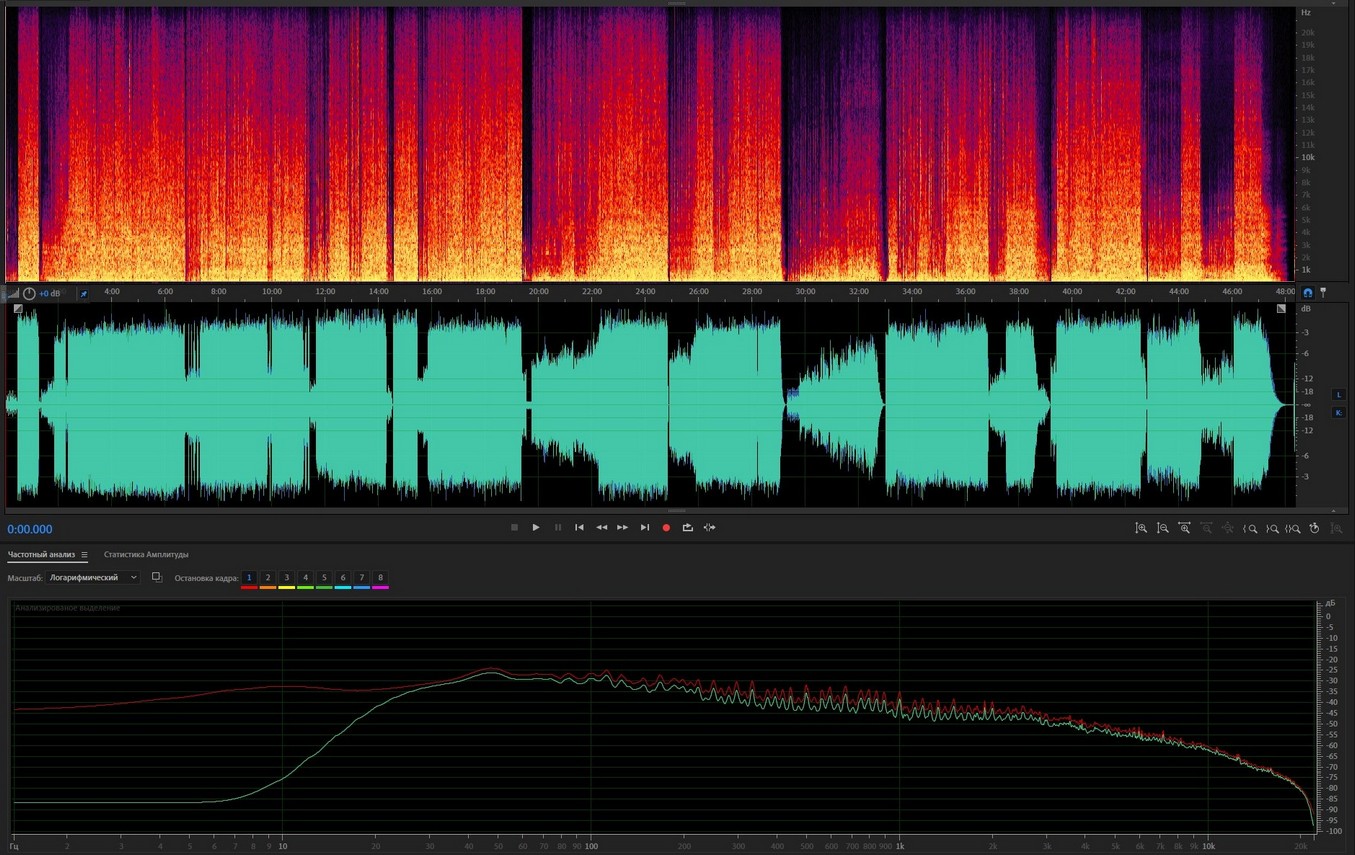Click the skip selection icon
1355x855 pixels.
[x=710, y=527]
